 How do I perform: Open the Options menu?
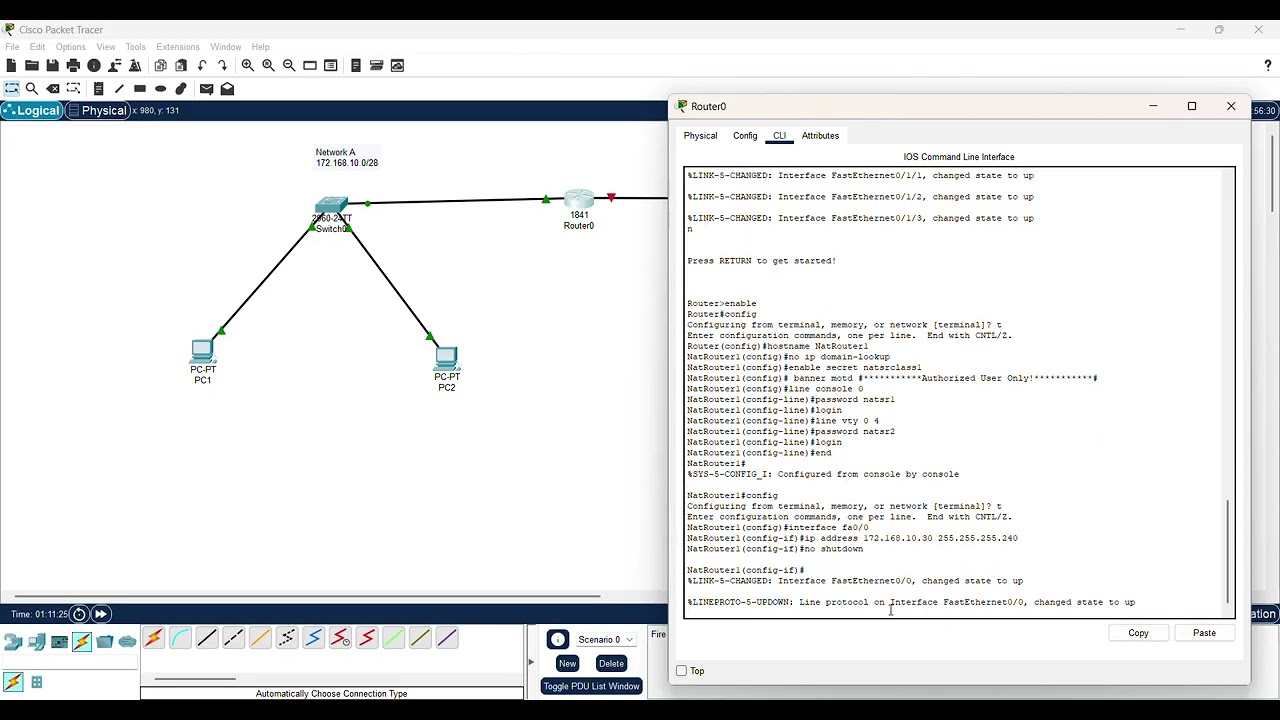(71, 47)
